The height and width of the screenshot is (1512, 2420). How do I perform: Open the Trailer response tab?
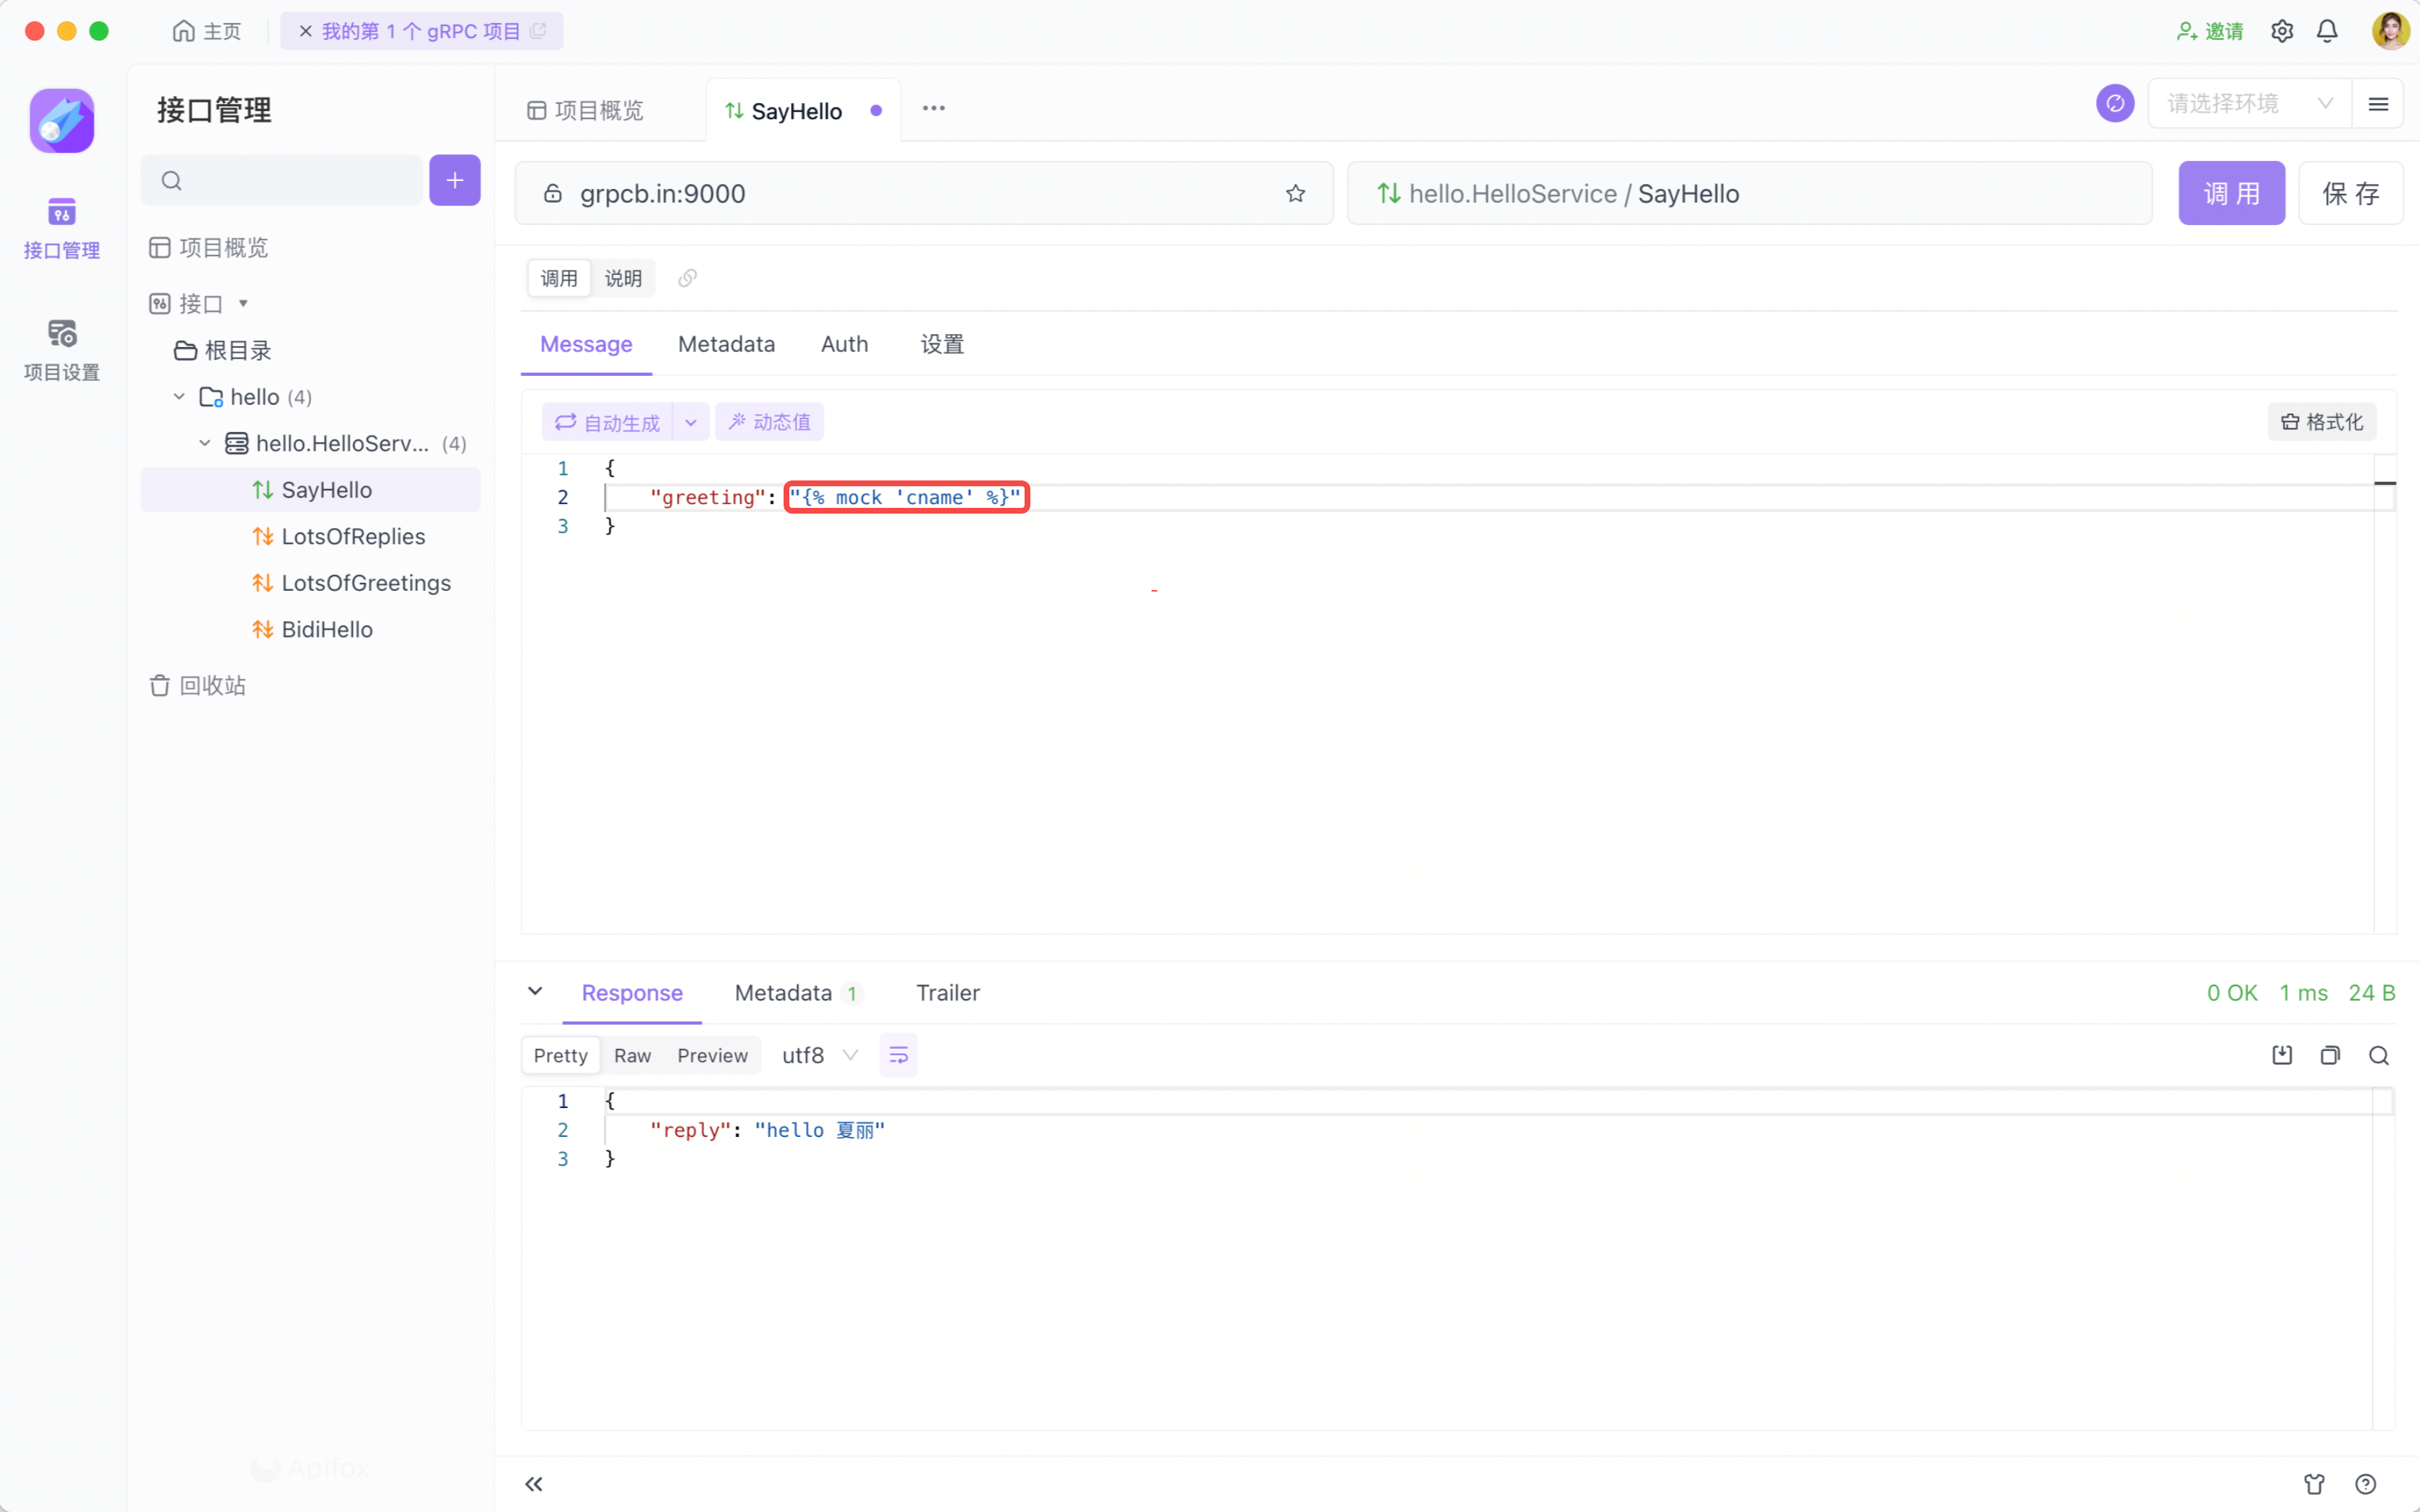pos(947,992)
